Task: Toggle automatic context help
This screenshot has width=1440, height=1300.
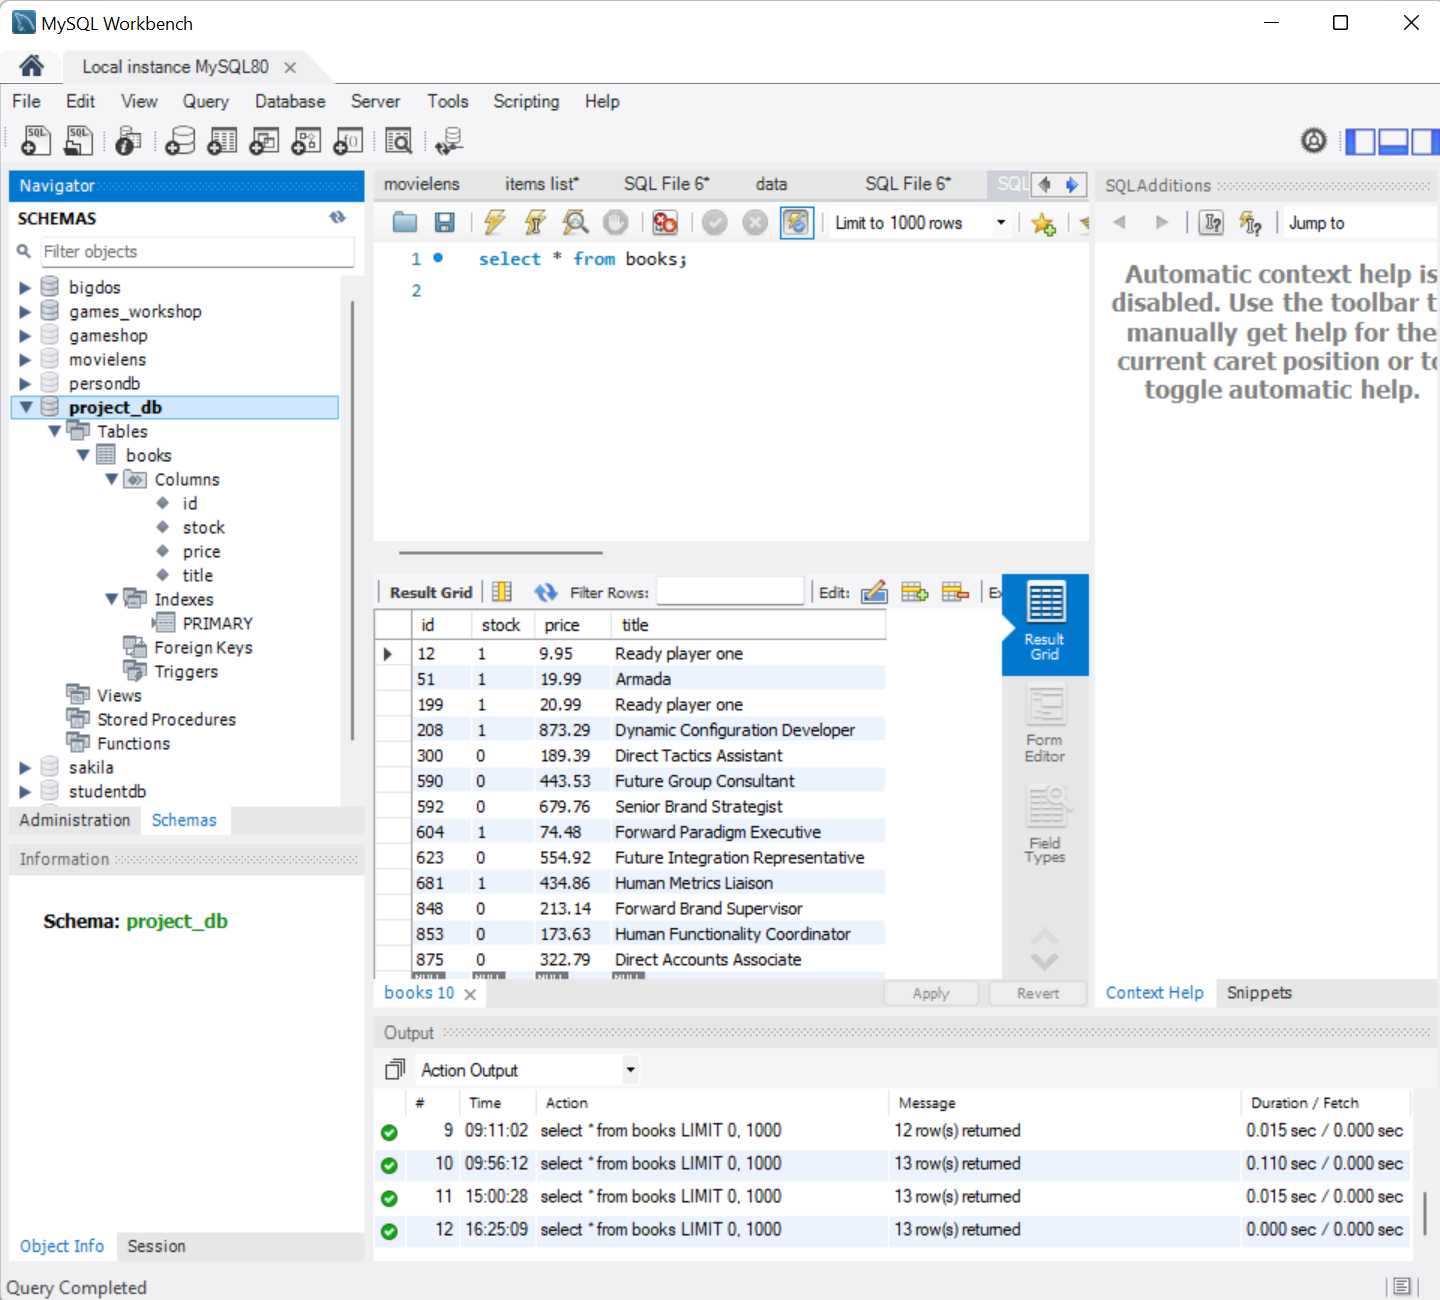Action: [x=1251, y=222]
